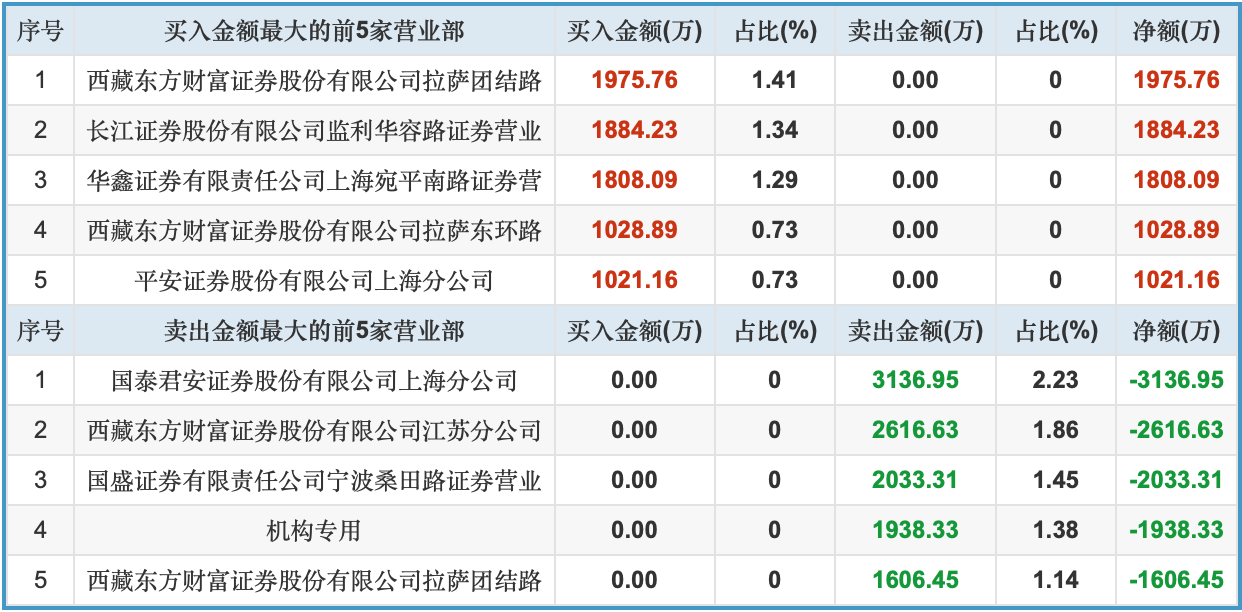Select 华鑫证券有限责任公司上海宛平南路证券营 name

pos(314,180)
